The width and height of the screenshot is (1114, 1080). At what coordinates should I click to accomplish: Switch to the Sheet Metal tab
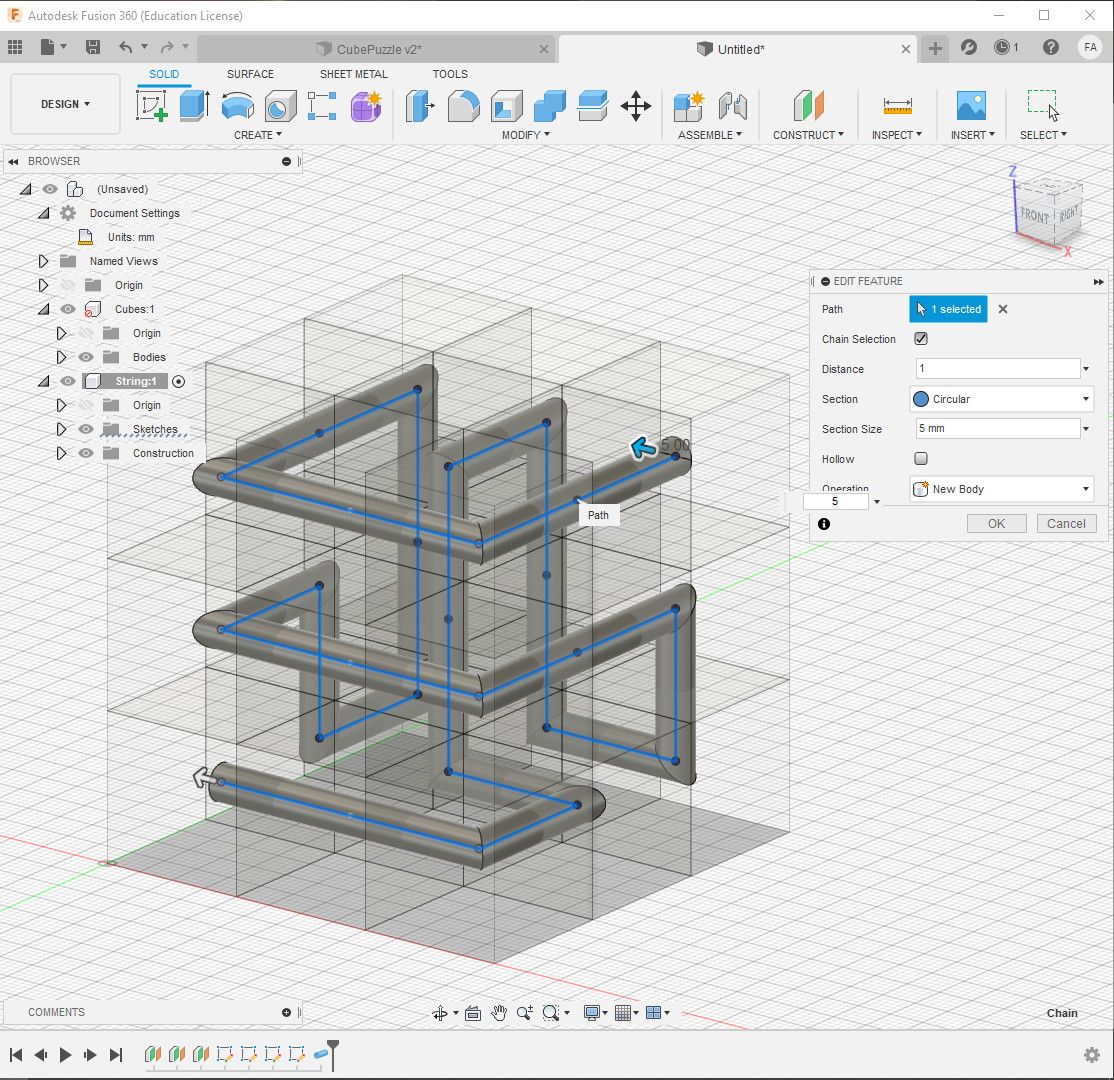(353, 74)
